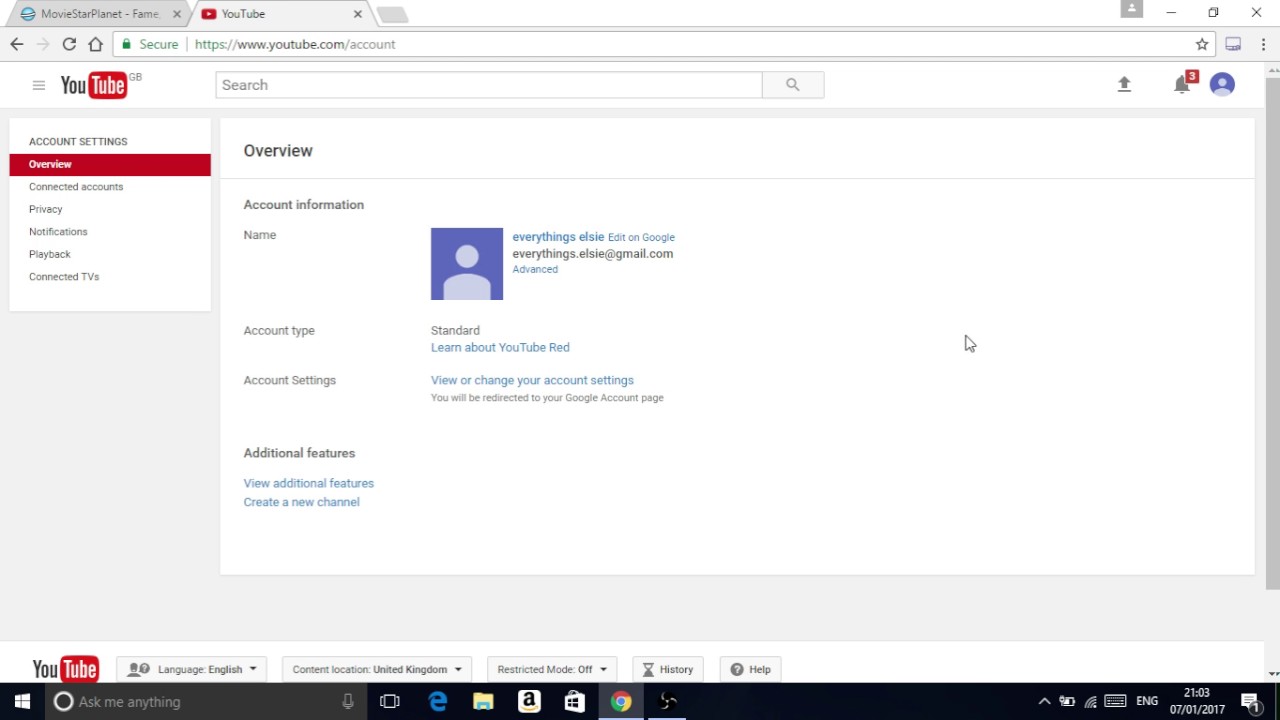Focus the YouTube search field
This screenshot has height=720, width=1280.
coord(489,85)
